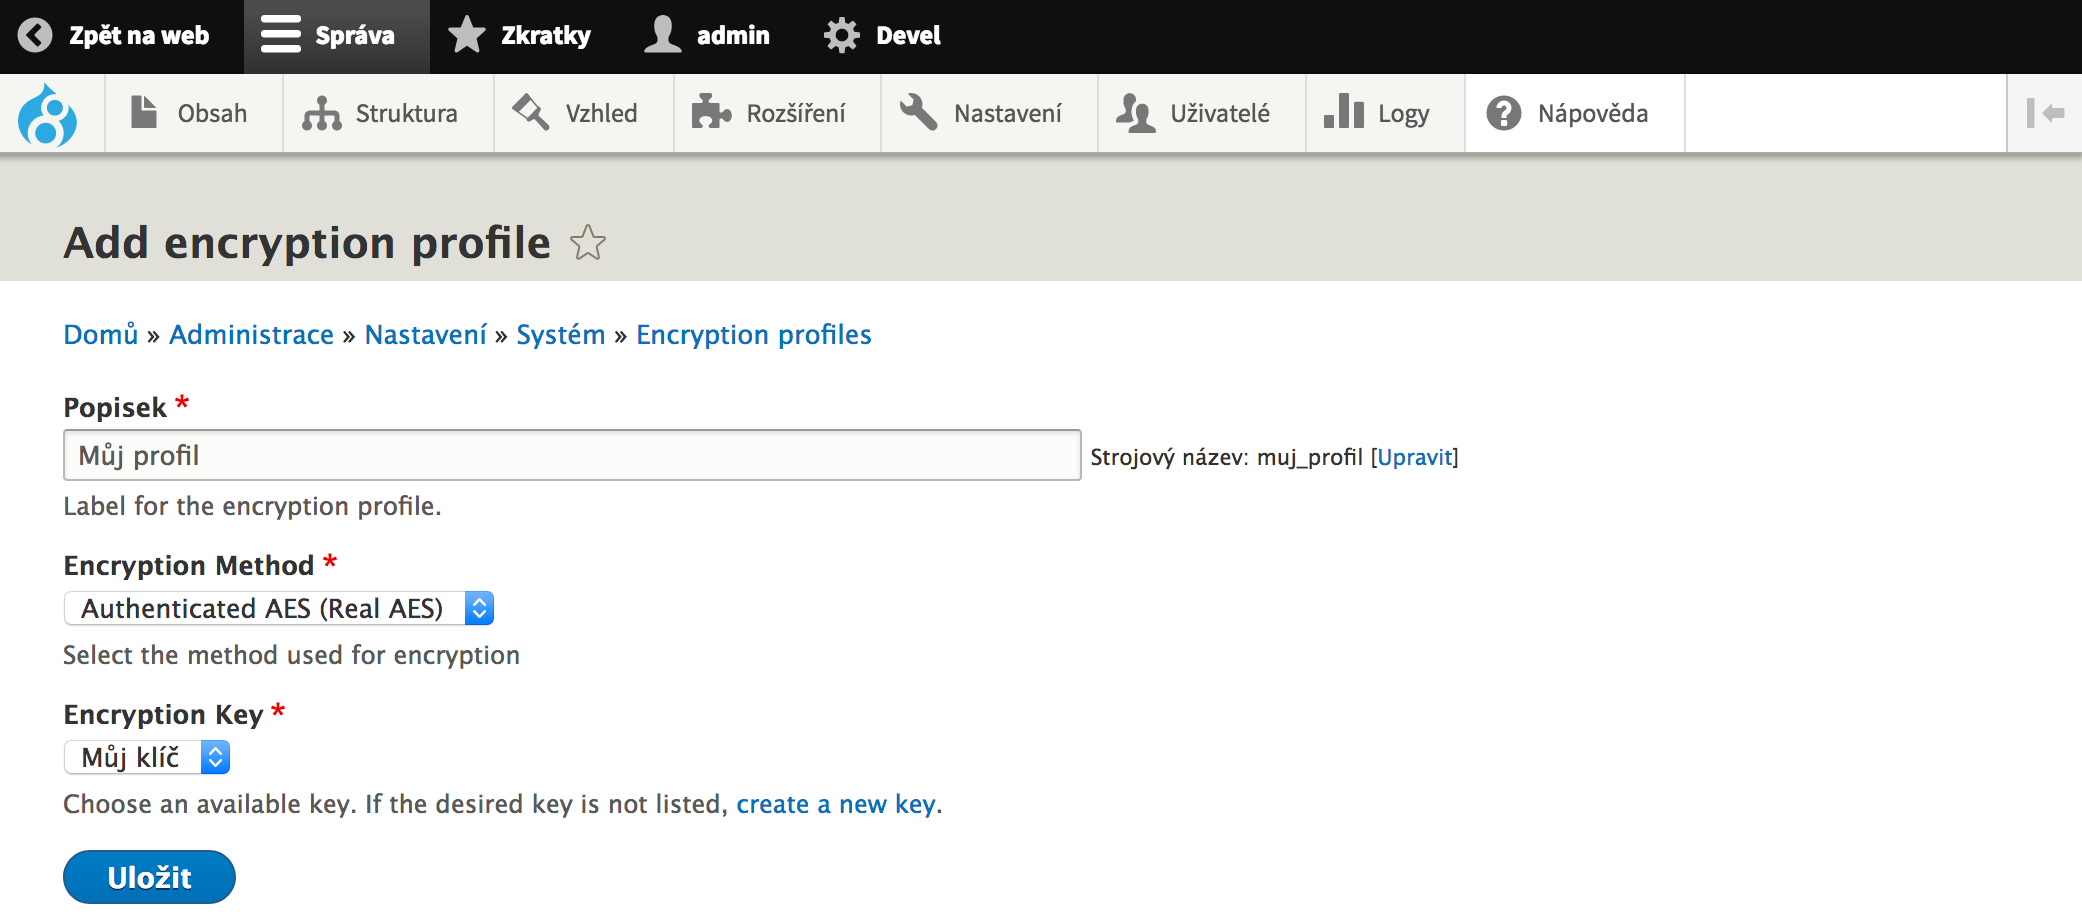Follow the create a new key link
The height and width of the screenshot is (918, 2082).
pyautogui.click(x=835, y=804)
